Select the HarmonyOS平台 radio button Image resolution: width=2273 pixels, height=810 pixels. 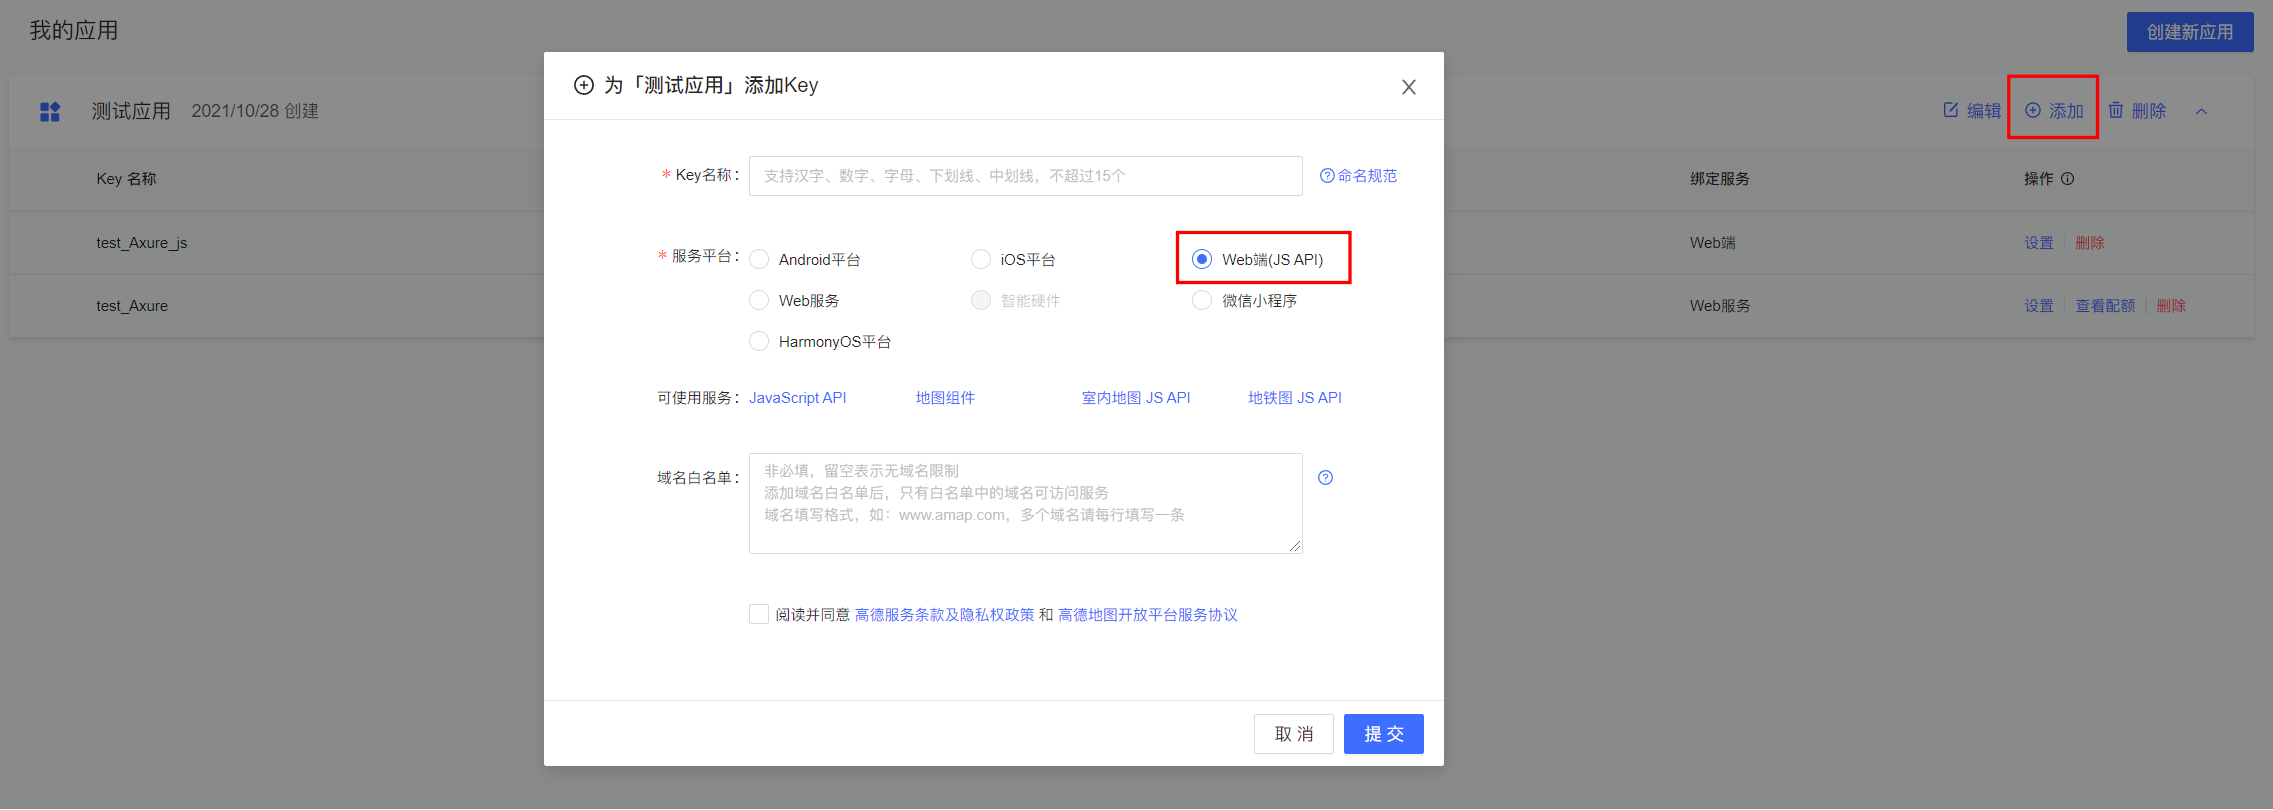pos(759,342)
